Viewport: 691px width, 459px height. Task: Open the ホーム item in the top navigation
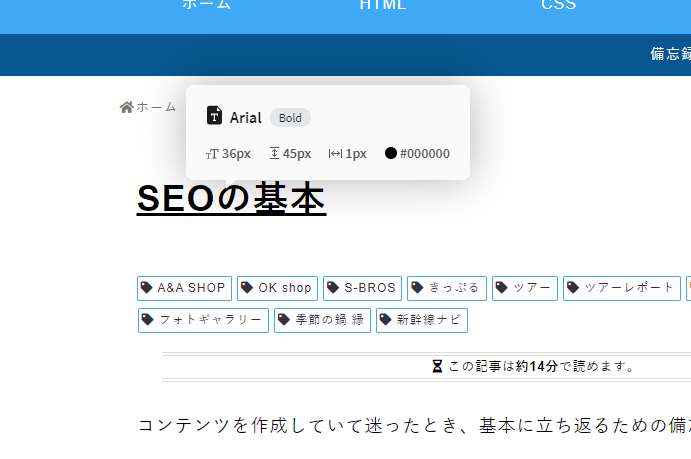206,5
